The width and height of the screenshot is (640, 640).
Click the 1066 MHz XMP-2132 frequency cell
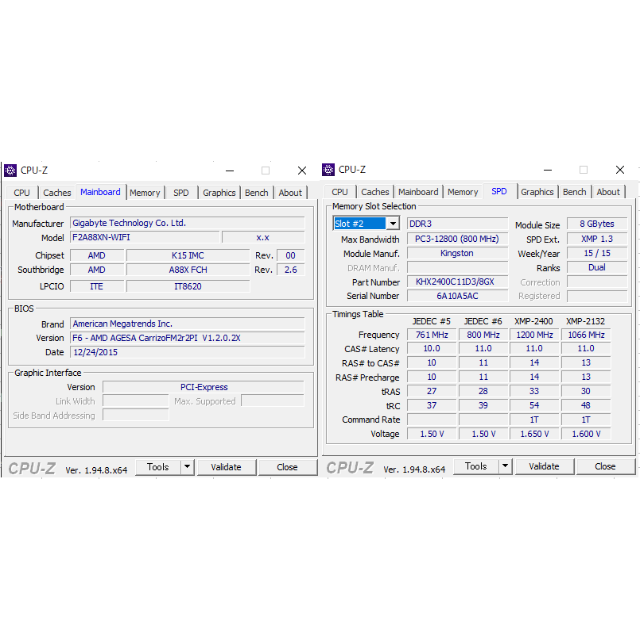point(586,335)
